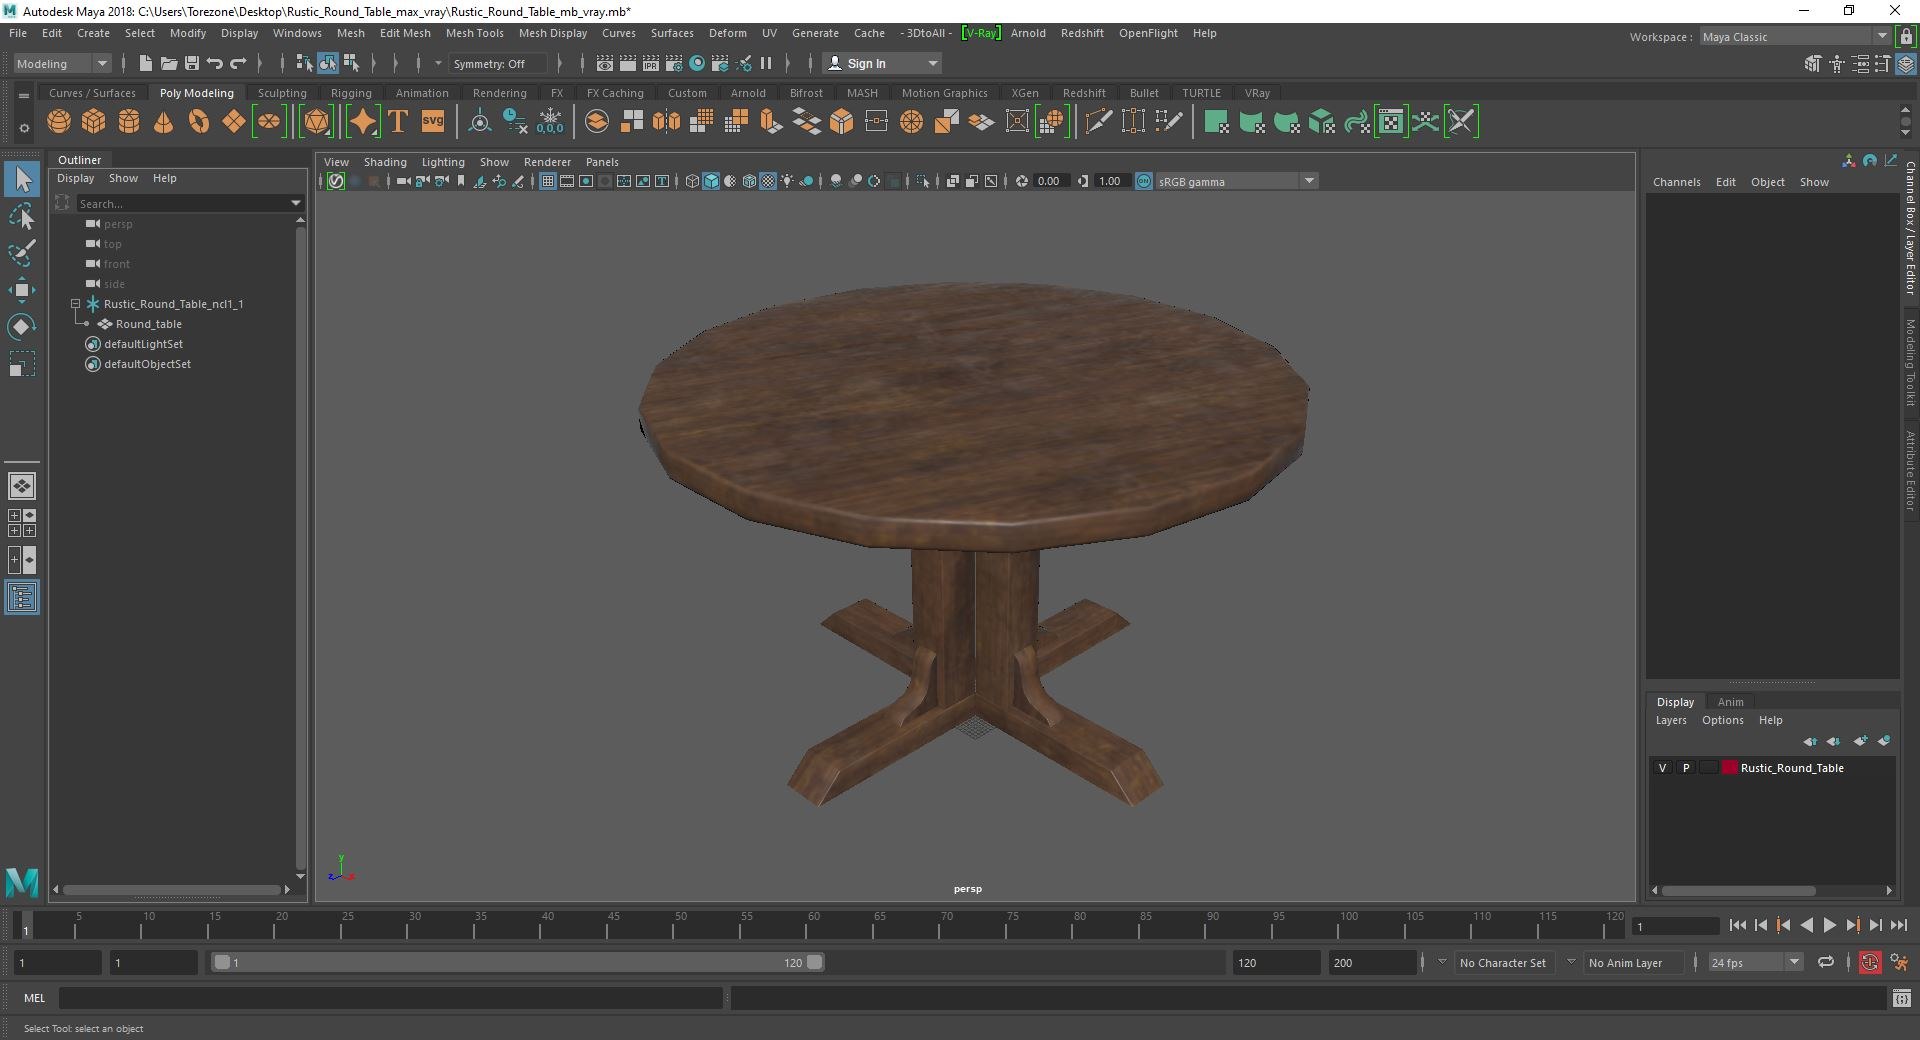This screenshot has width=1920, height=1040.
Task: Click the time range slider bar
Action: tap(517, 962)
